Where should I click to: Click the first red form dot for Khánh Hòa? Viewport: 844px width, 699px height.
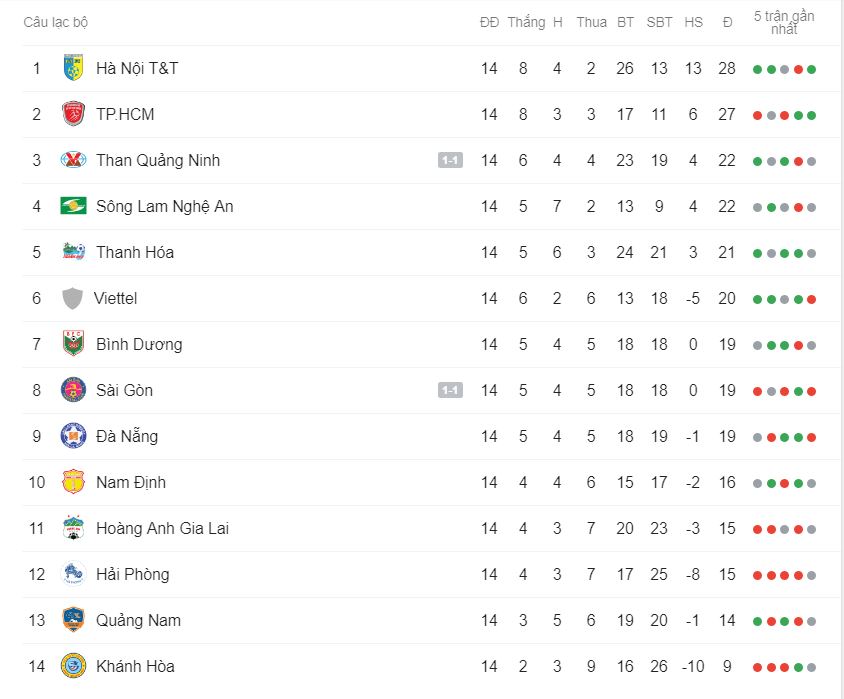[x=757, y=668]
